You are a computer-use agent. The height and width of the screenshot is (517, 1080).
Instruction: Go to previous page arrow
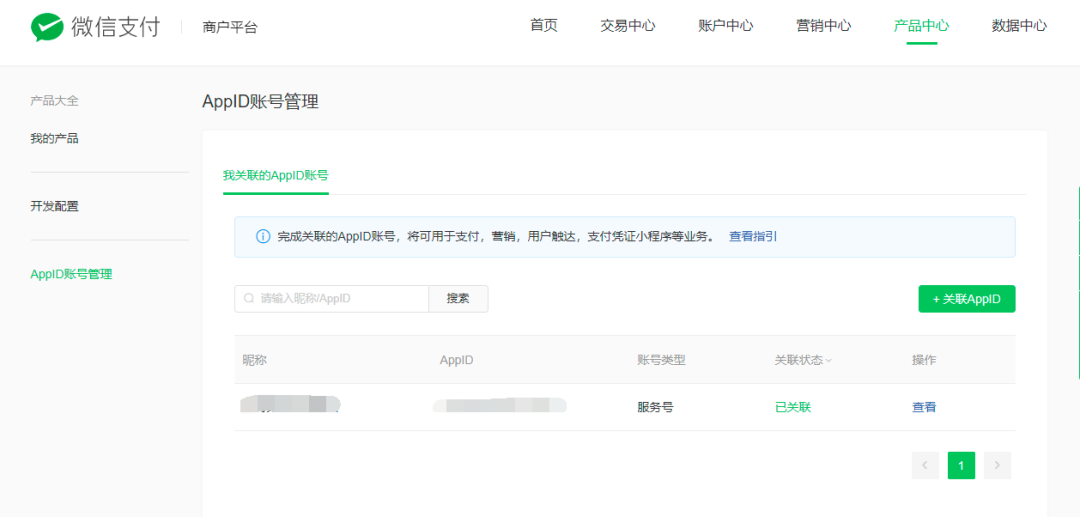(x=925, y=465)
